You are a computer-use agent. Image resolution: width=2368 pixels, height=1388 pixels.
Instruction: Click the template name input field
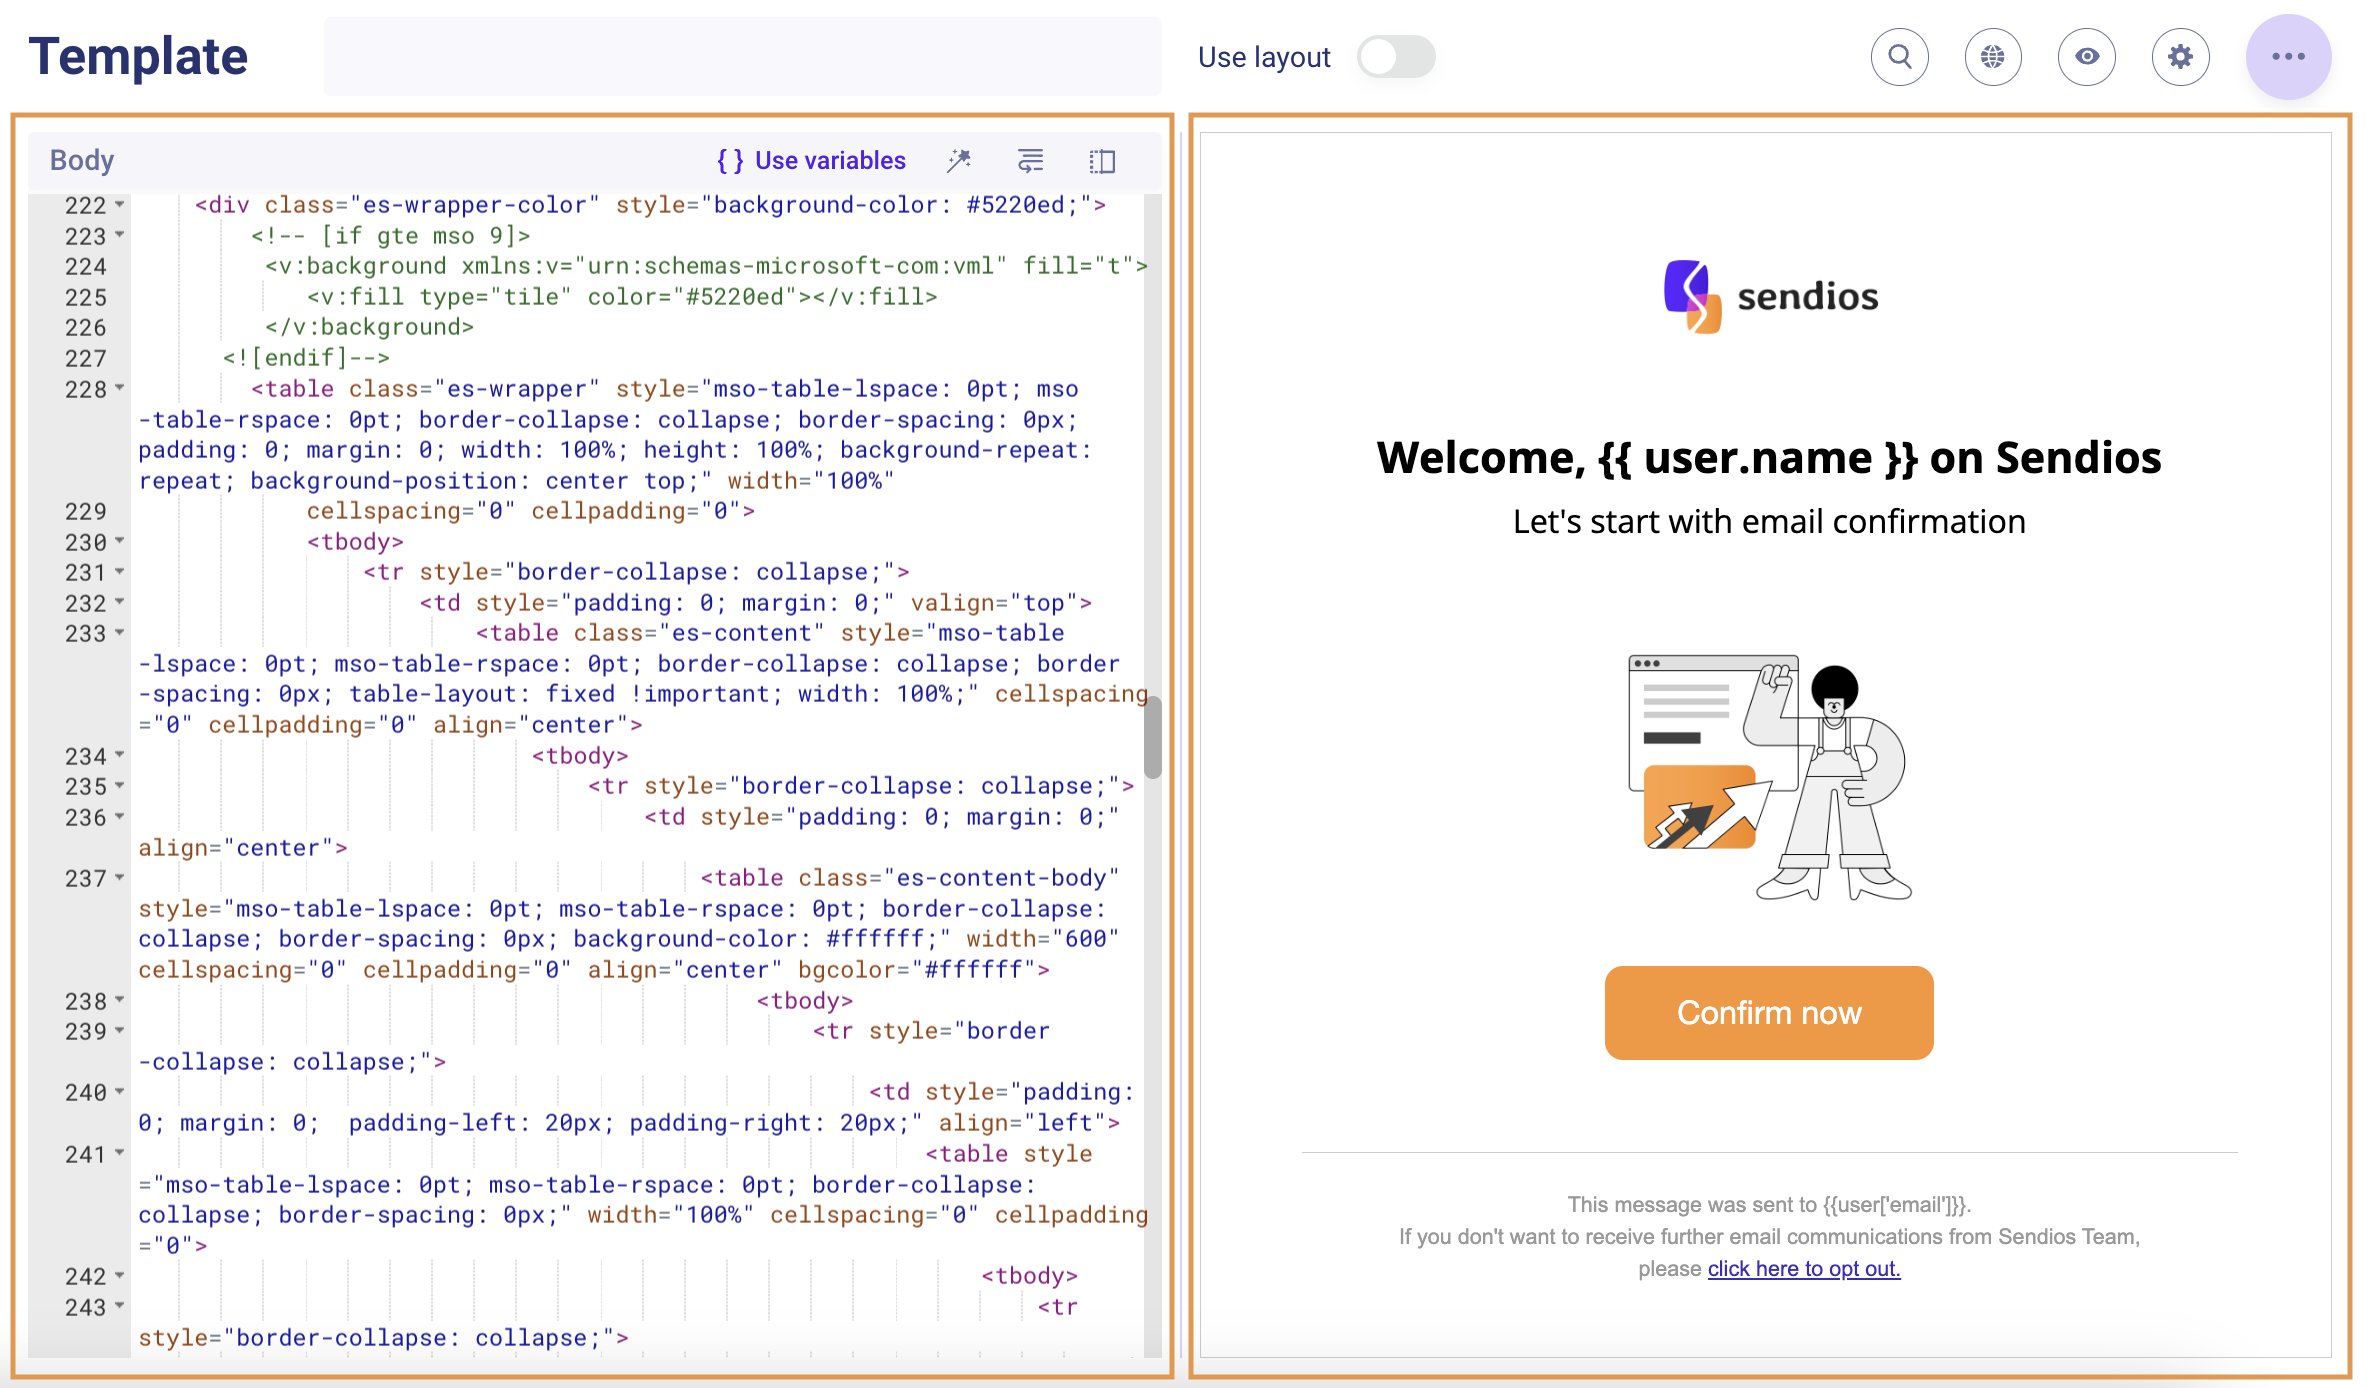click(x=742, y=57)
